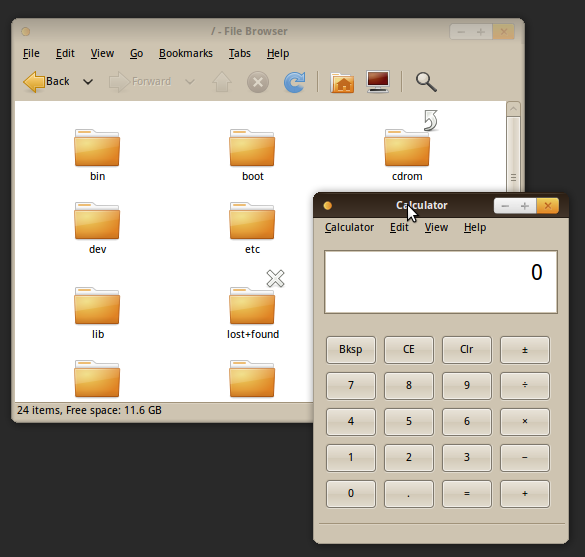Expand the Back history dropdown arrow
585x557 pixels.
(88, 82)
